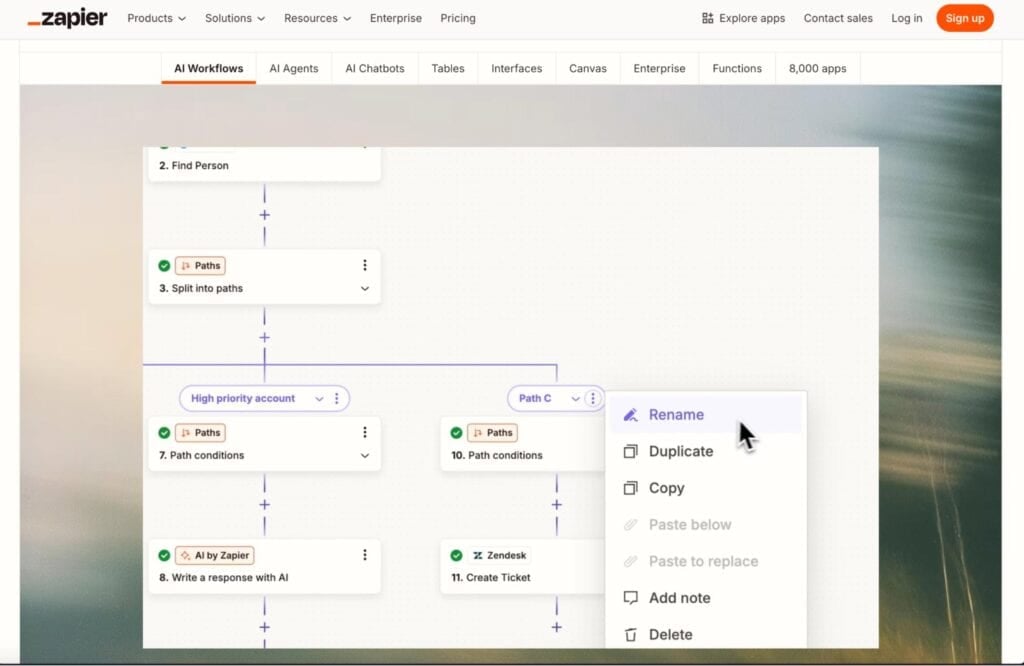Expand the Path C chevron
Viewport: 1024px width, 666px height.
click(575, 399)
